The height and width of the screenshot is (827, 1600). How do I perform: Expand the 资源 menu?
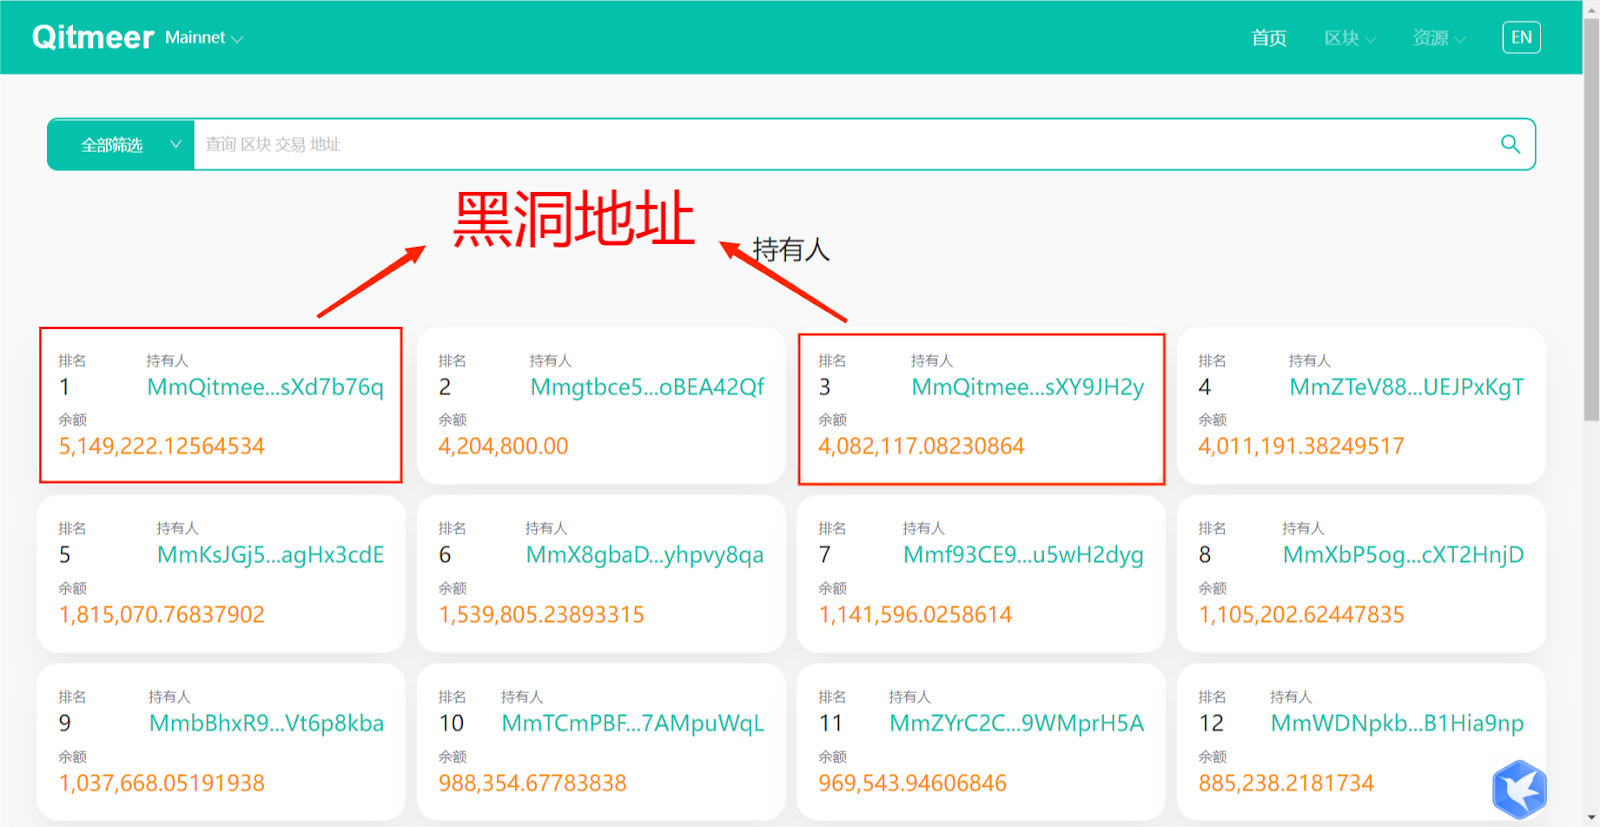(x=1439, y=38)
